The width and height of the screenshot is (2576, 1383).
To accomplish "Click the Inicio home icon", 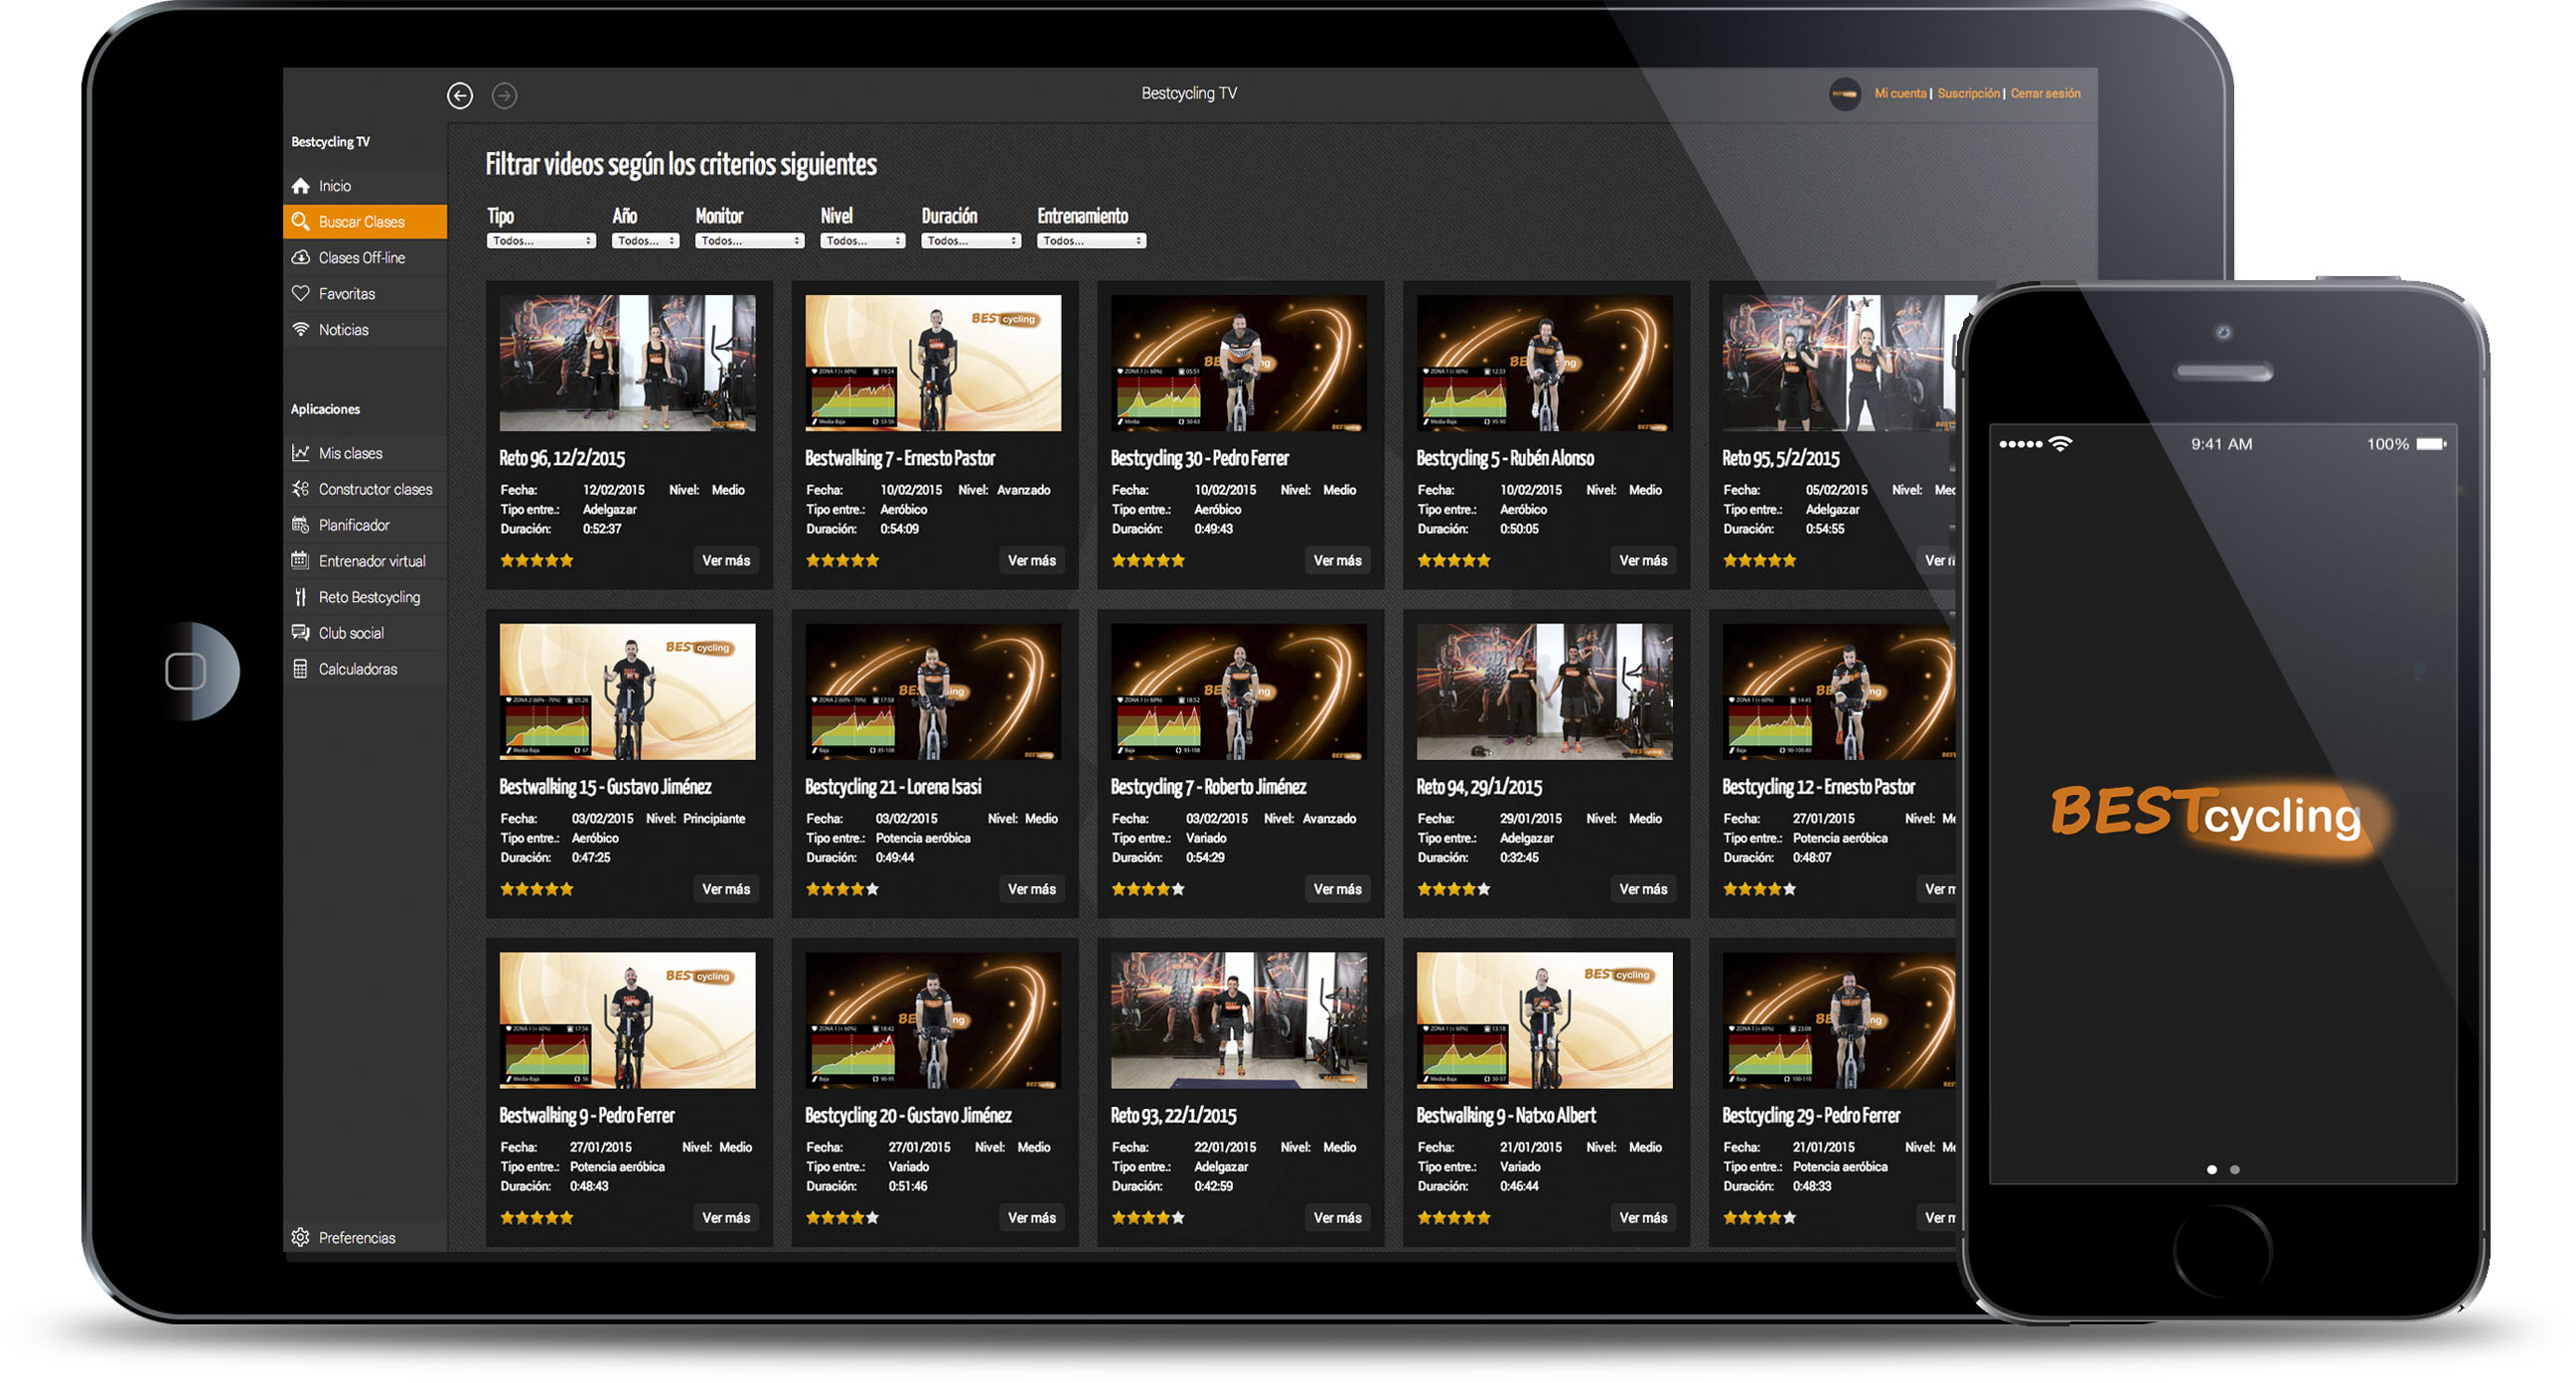I will (301, 186).
